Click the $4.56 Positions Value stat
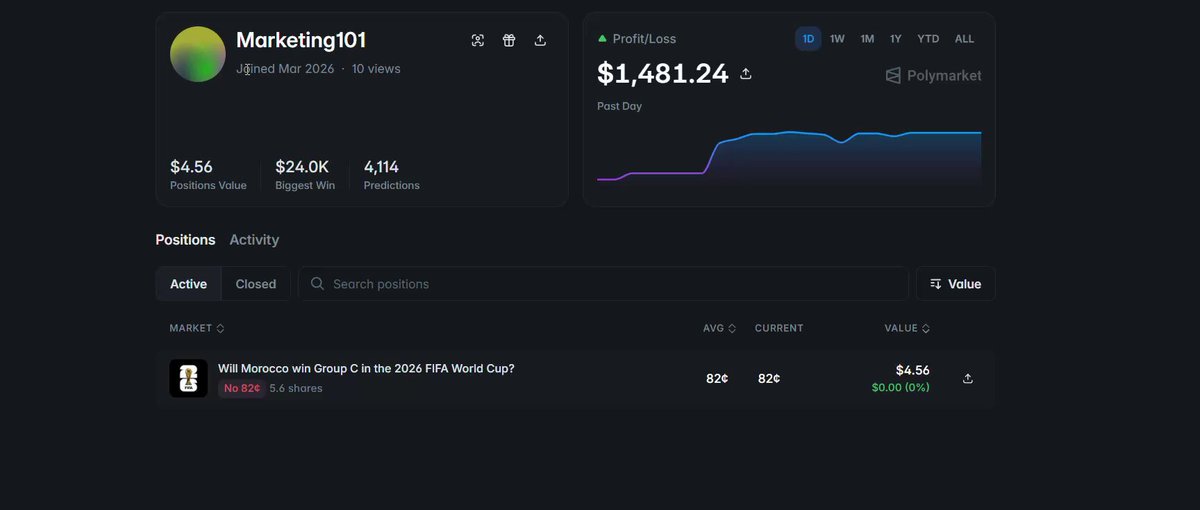This screenshot has width=1200, height=510. [208, 174]
